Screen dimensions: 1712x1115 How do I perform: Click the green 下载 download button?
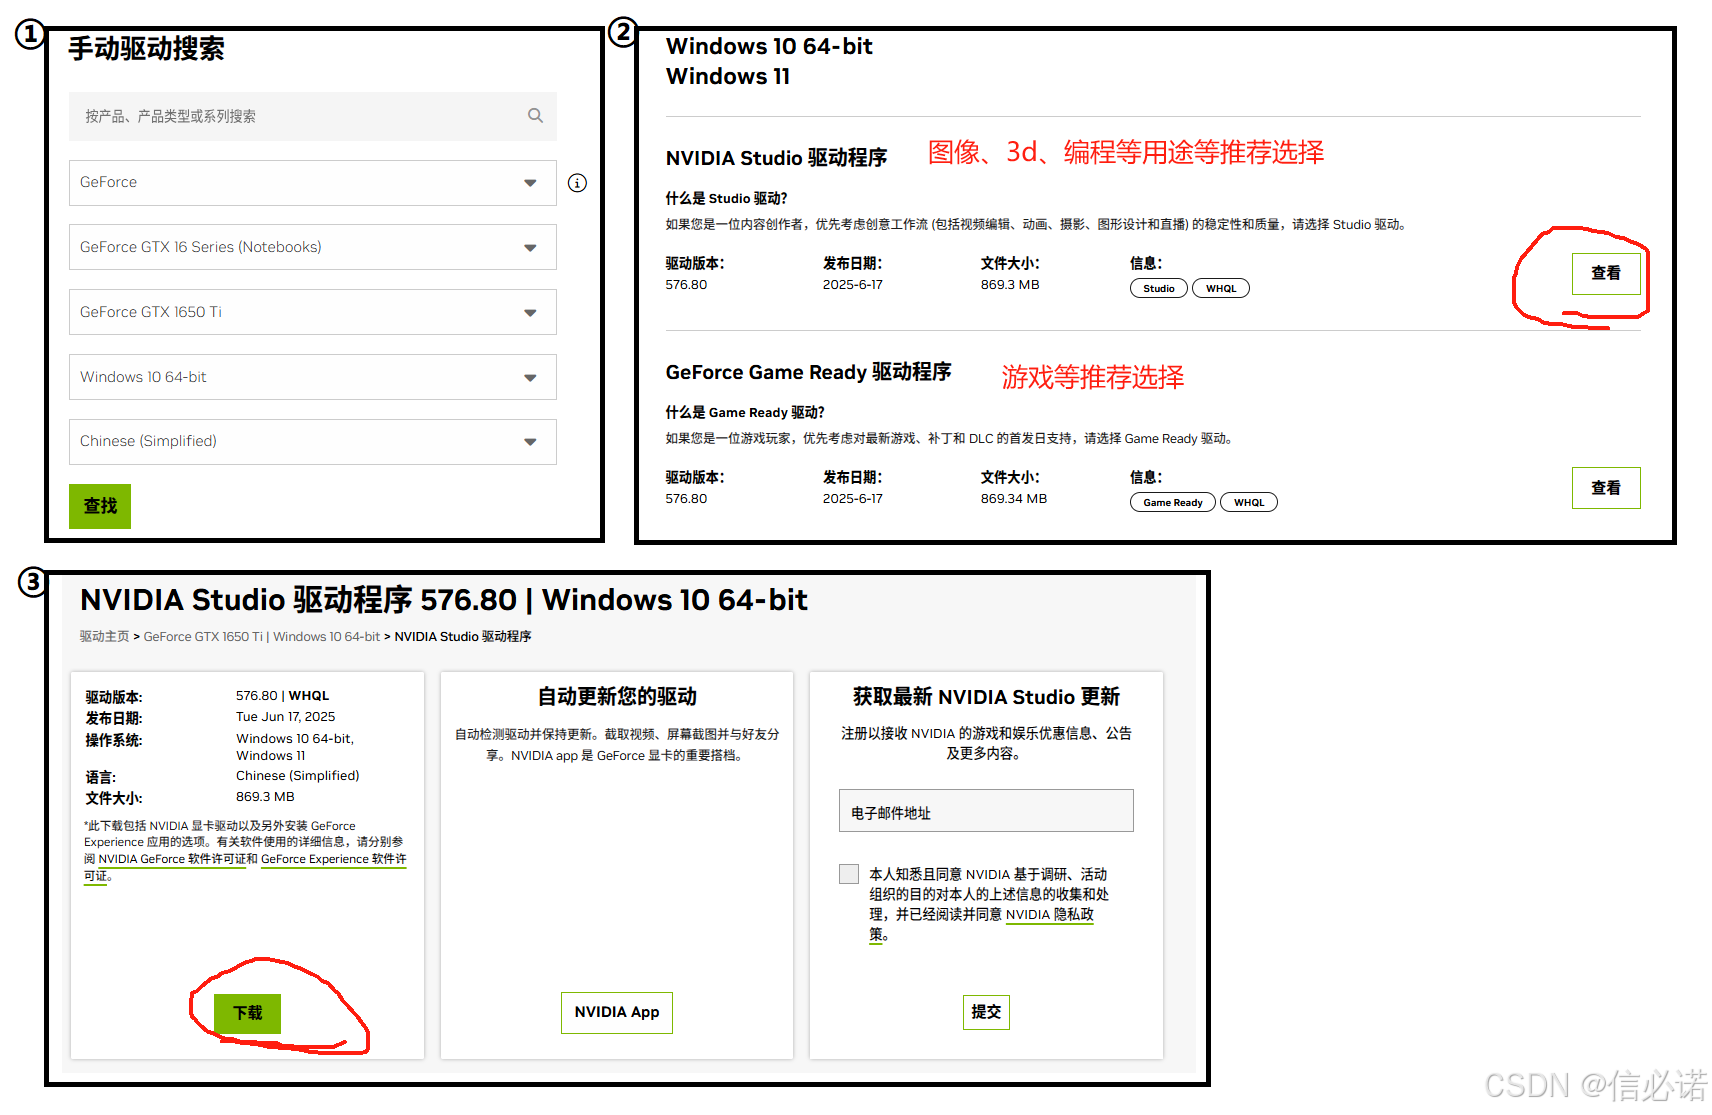coord(247,1013)
